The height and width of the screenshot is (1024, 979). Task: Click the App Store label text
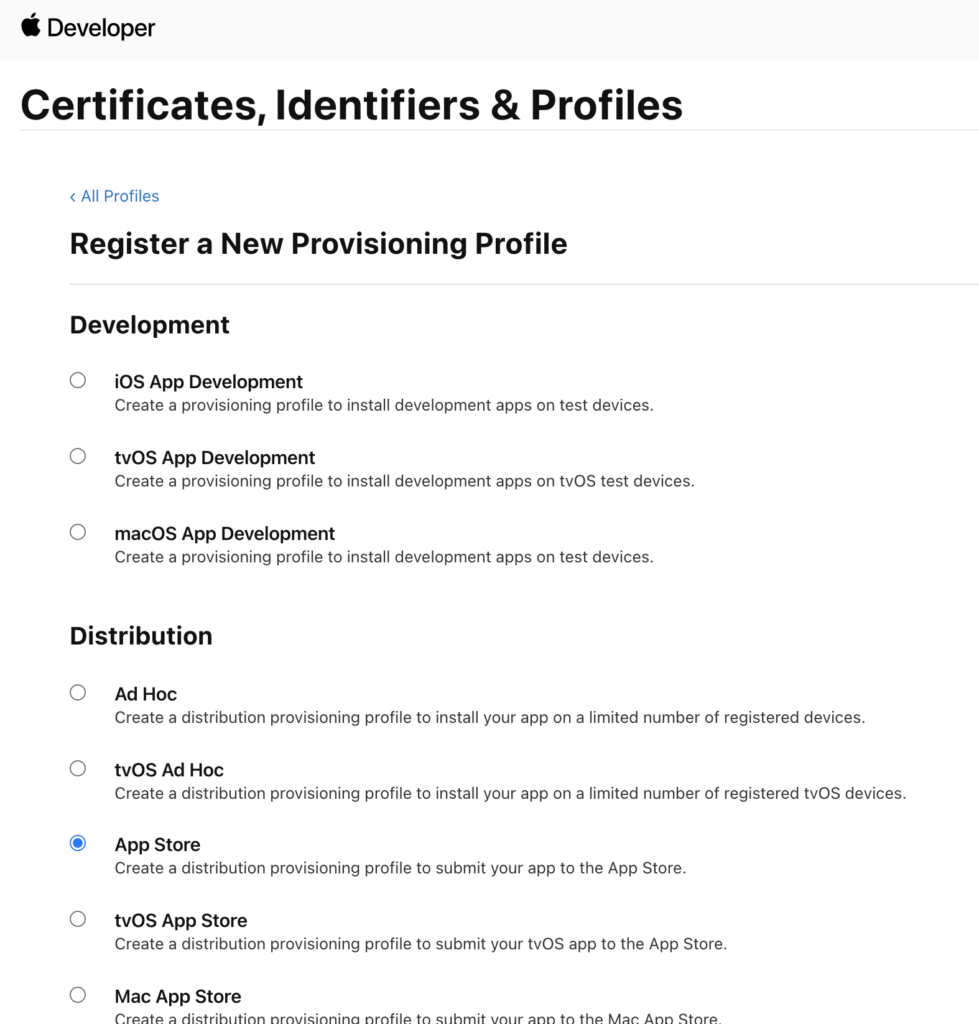tap(157, 845)
